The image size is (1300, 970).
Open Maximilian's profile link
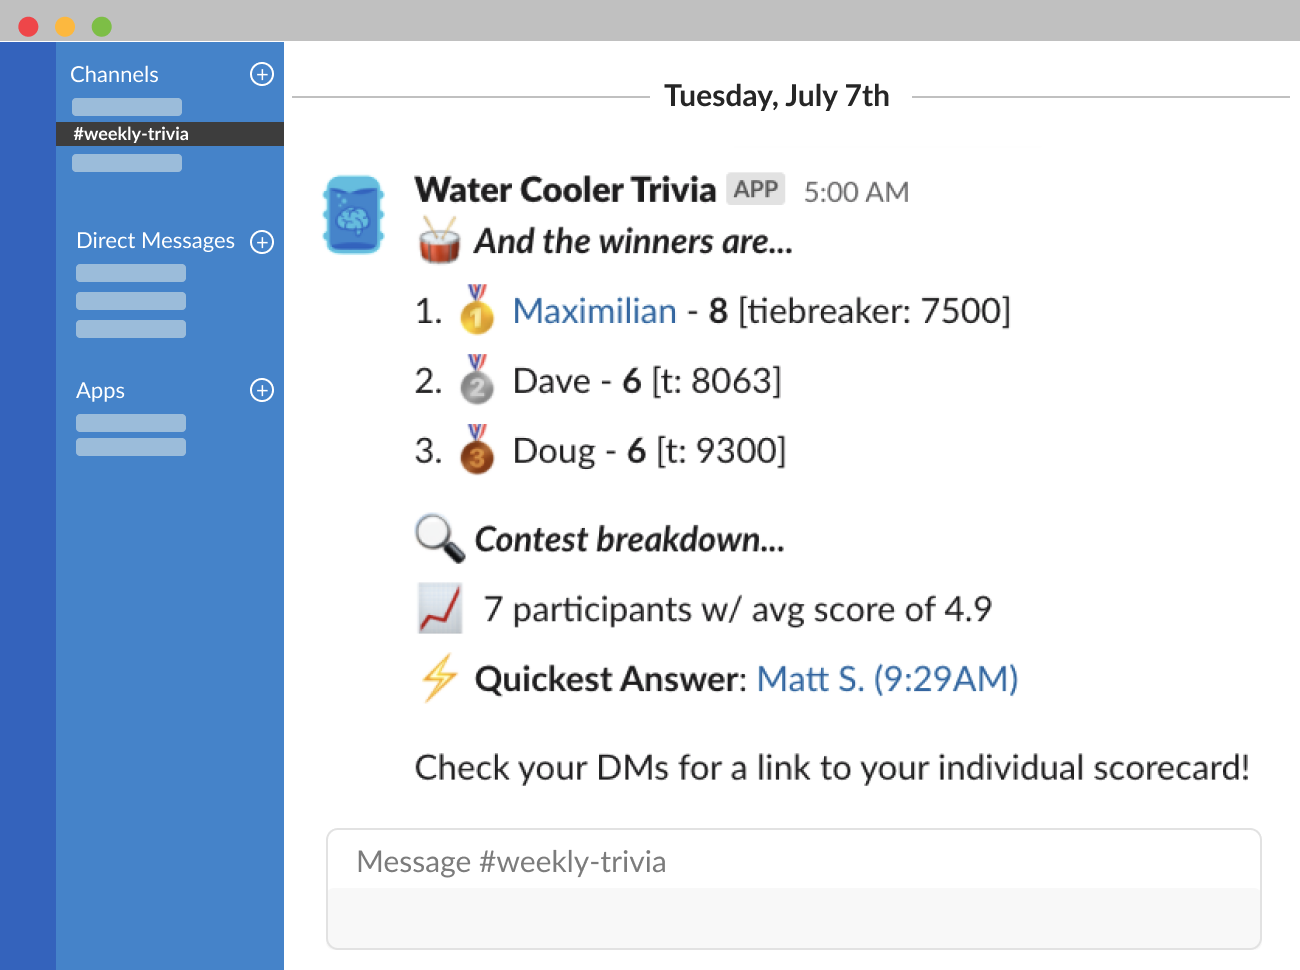pyautogui.click(x=594, y=310)
